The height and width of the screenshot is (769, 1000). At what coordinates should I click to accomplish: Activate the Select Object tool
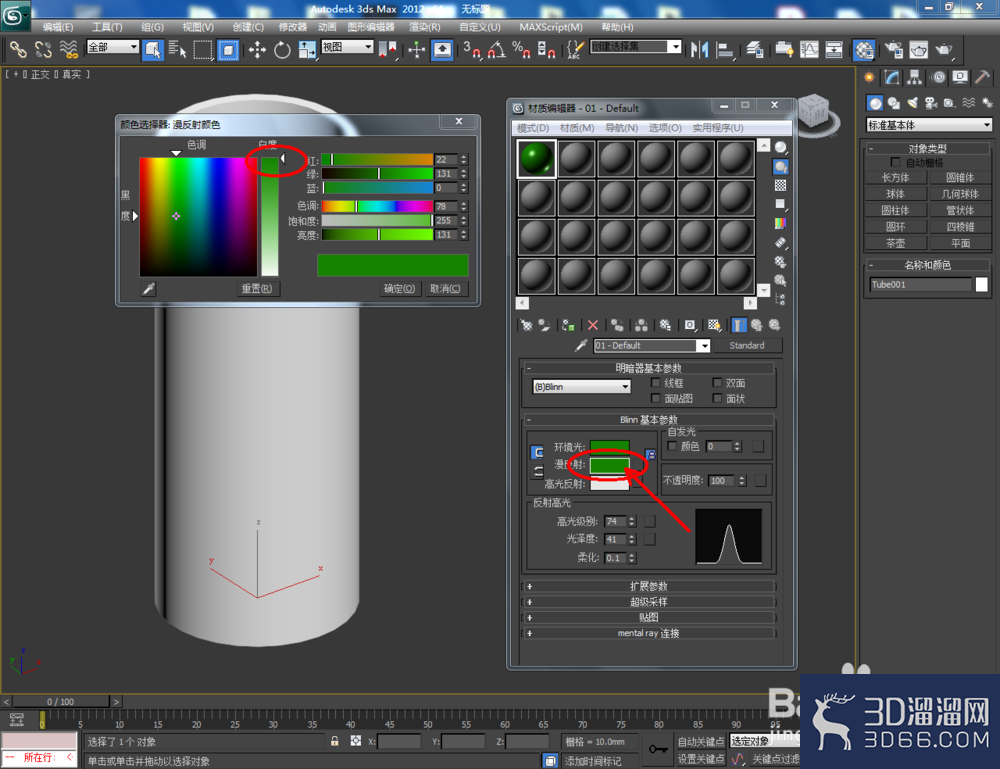[153, 50]
